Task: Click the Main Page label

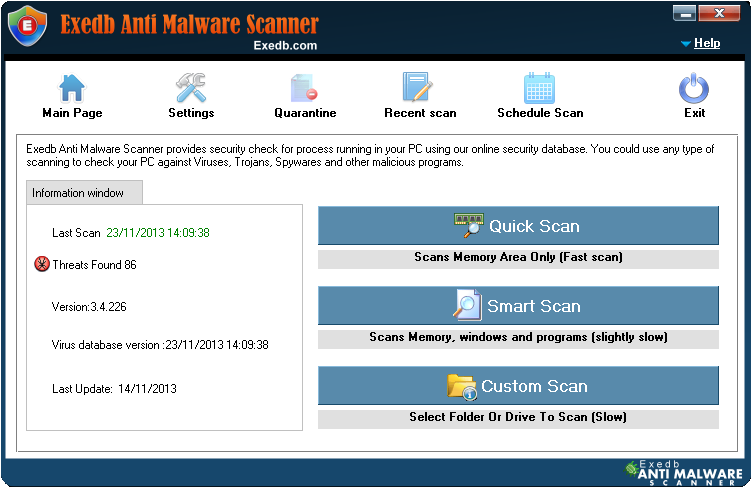Action: click(72, 113)
